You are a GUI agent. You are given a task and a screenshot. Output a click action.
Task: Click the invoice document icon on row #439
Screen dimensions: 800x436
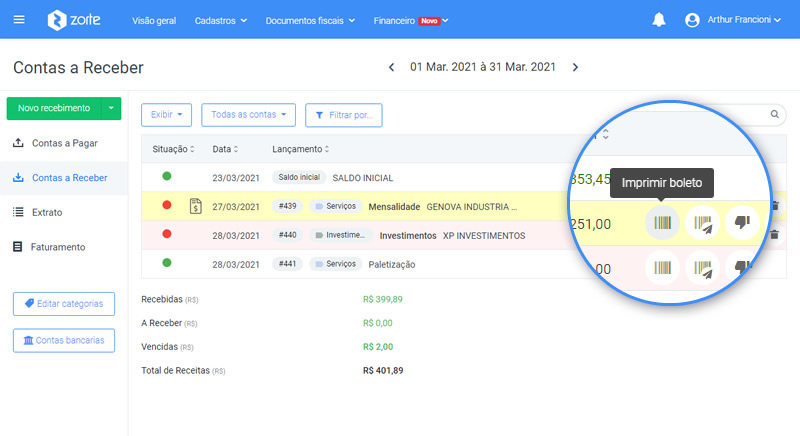pyautogui.click(x=196, y=207)
